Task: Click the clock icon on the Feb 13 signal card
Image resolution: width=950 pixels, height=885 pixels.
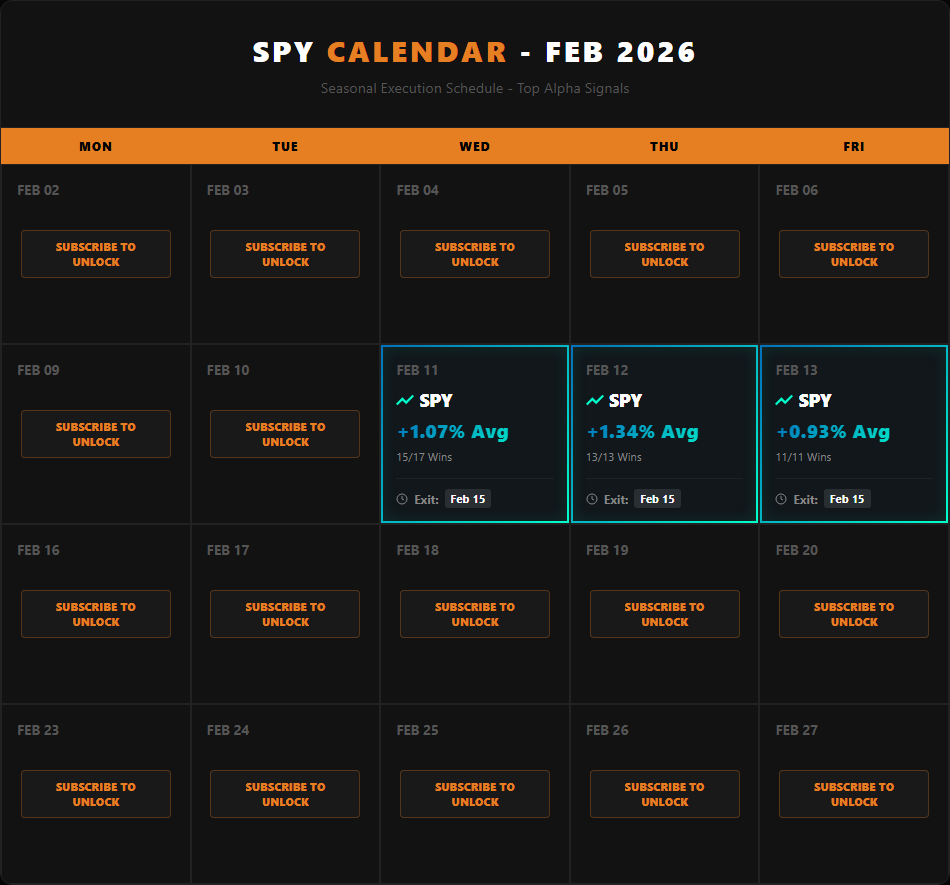Action: 780,498
